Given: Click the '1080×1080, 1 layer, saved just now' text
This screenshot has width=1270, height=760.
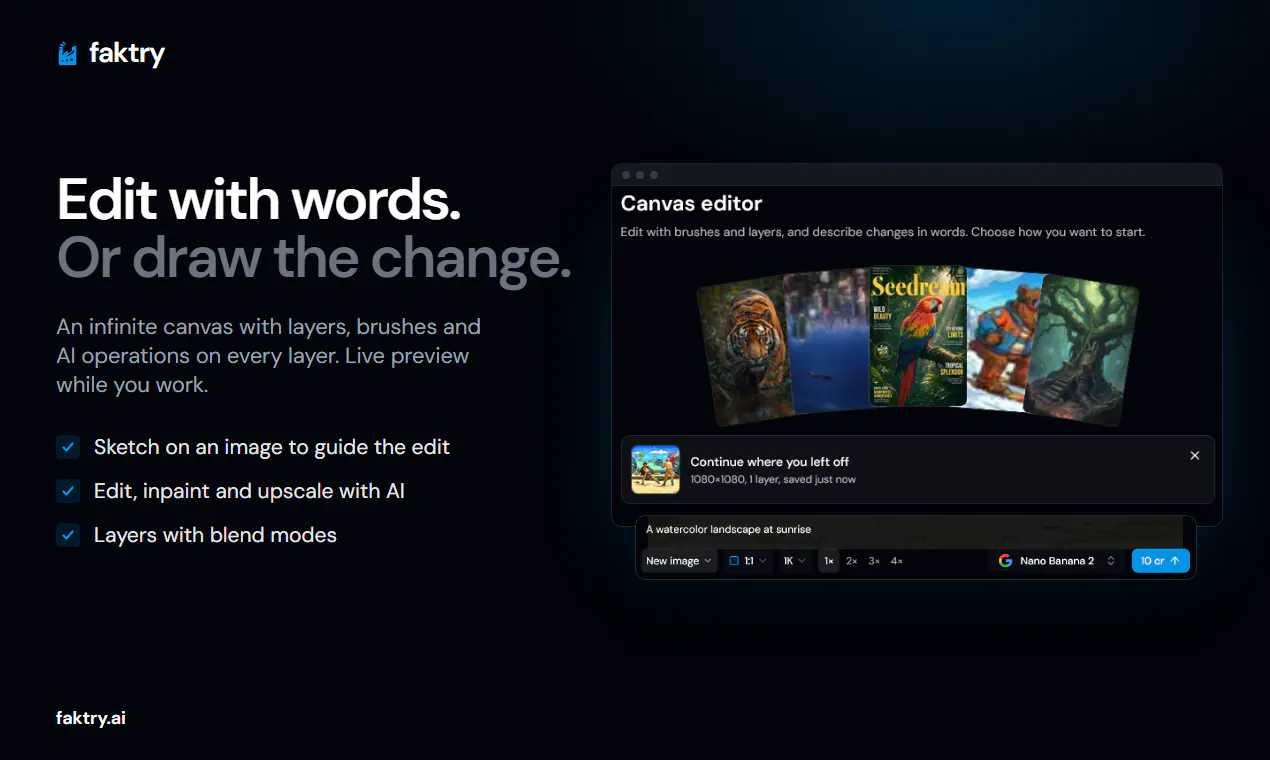Looking at the screenshot, I should coord(773,479).
